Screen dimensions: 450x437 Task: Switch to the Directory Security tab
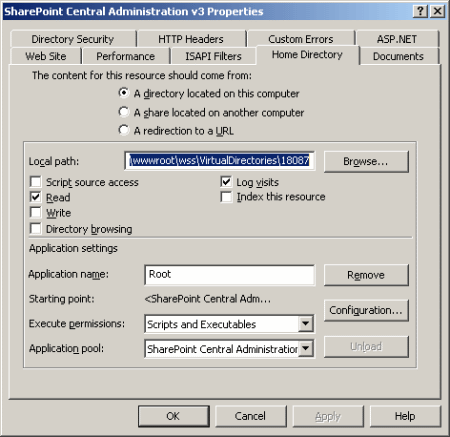pos(73,39)
